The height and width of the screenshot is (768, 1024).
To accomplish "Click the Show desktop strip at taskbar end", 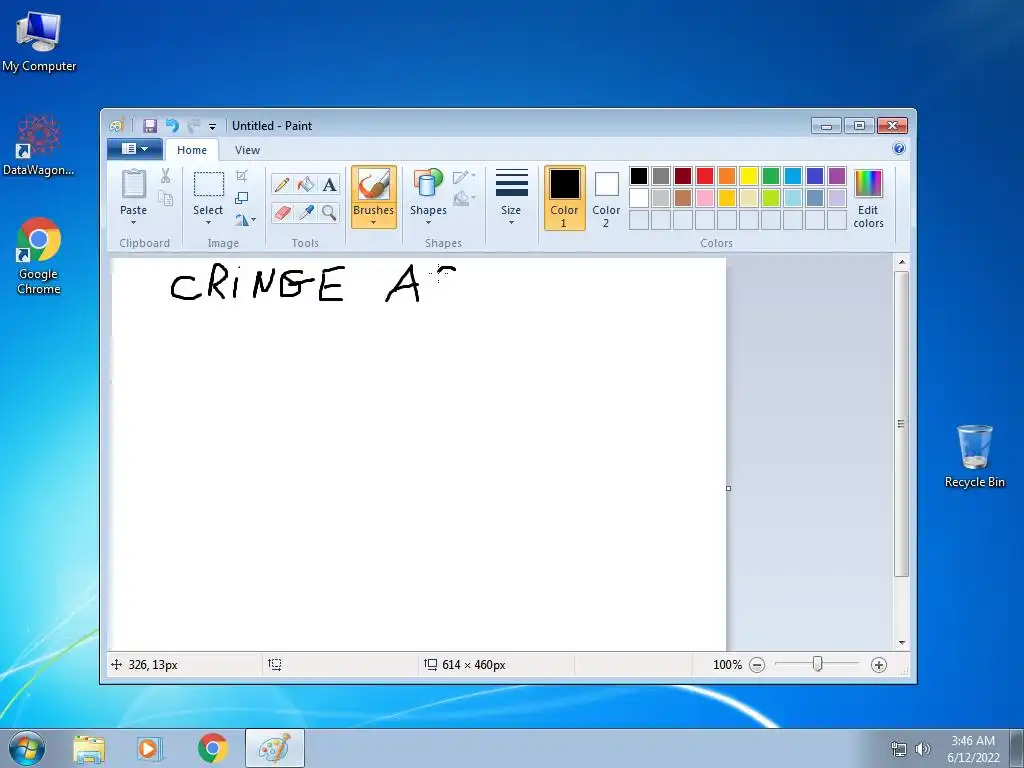I will 1017,748.
